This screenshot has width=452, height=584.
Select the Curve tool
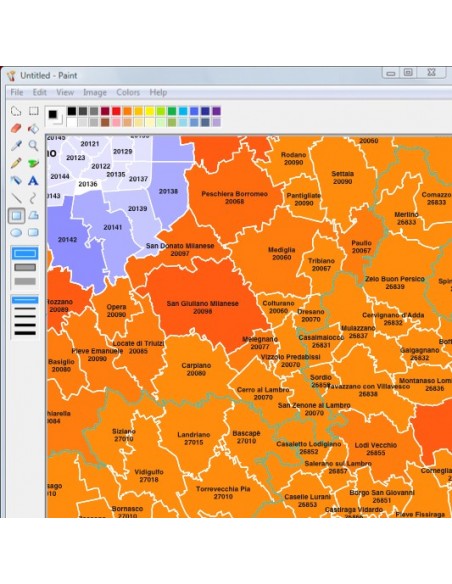pyautogui.click(x=34, y=198)
